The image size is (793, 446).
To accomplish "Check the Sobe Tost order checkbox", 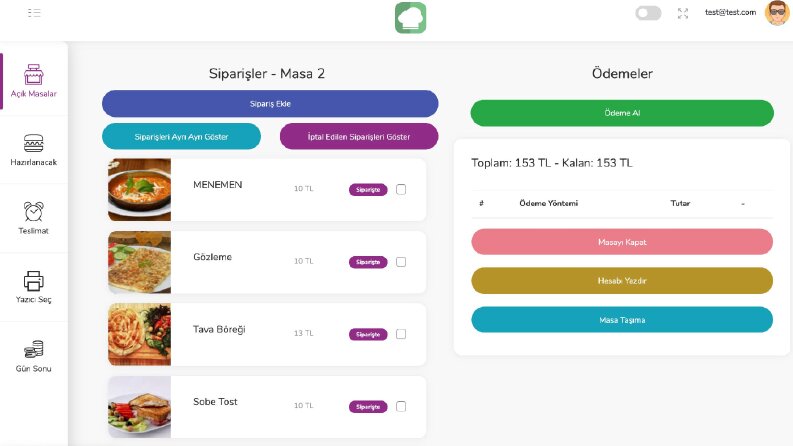I will click(401, 407).
